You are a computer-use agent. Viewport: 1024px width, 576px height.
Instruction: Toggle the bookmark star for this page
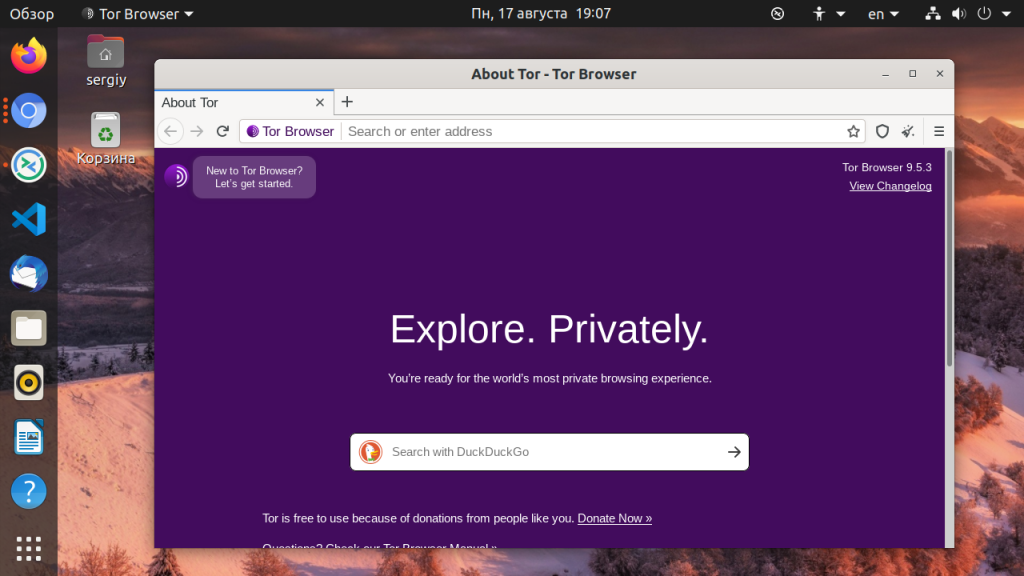[852, 131]
